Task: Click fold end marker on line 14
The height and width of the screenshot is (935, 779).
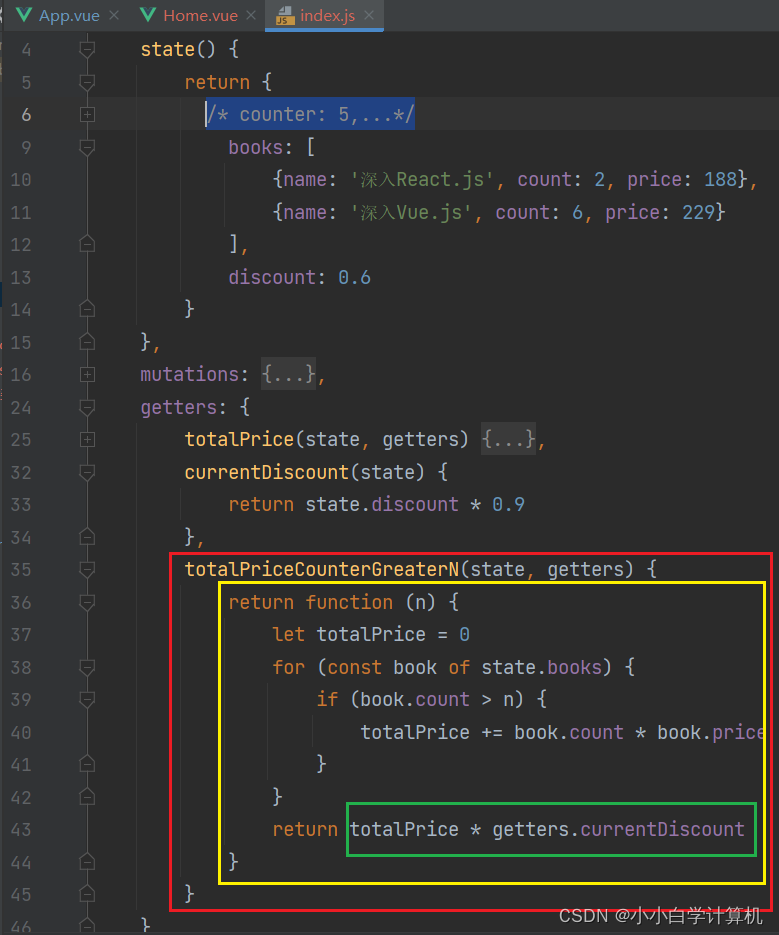Action: (87, 309)
